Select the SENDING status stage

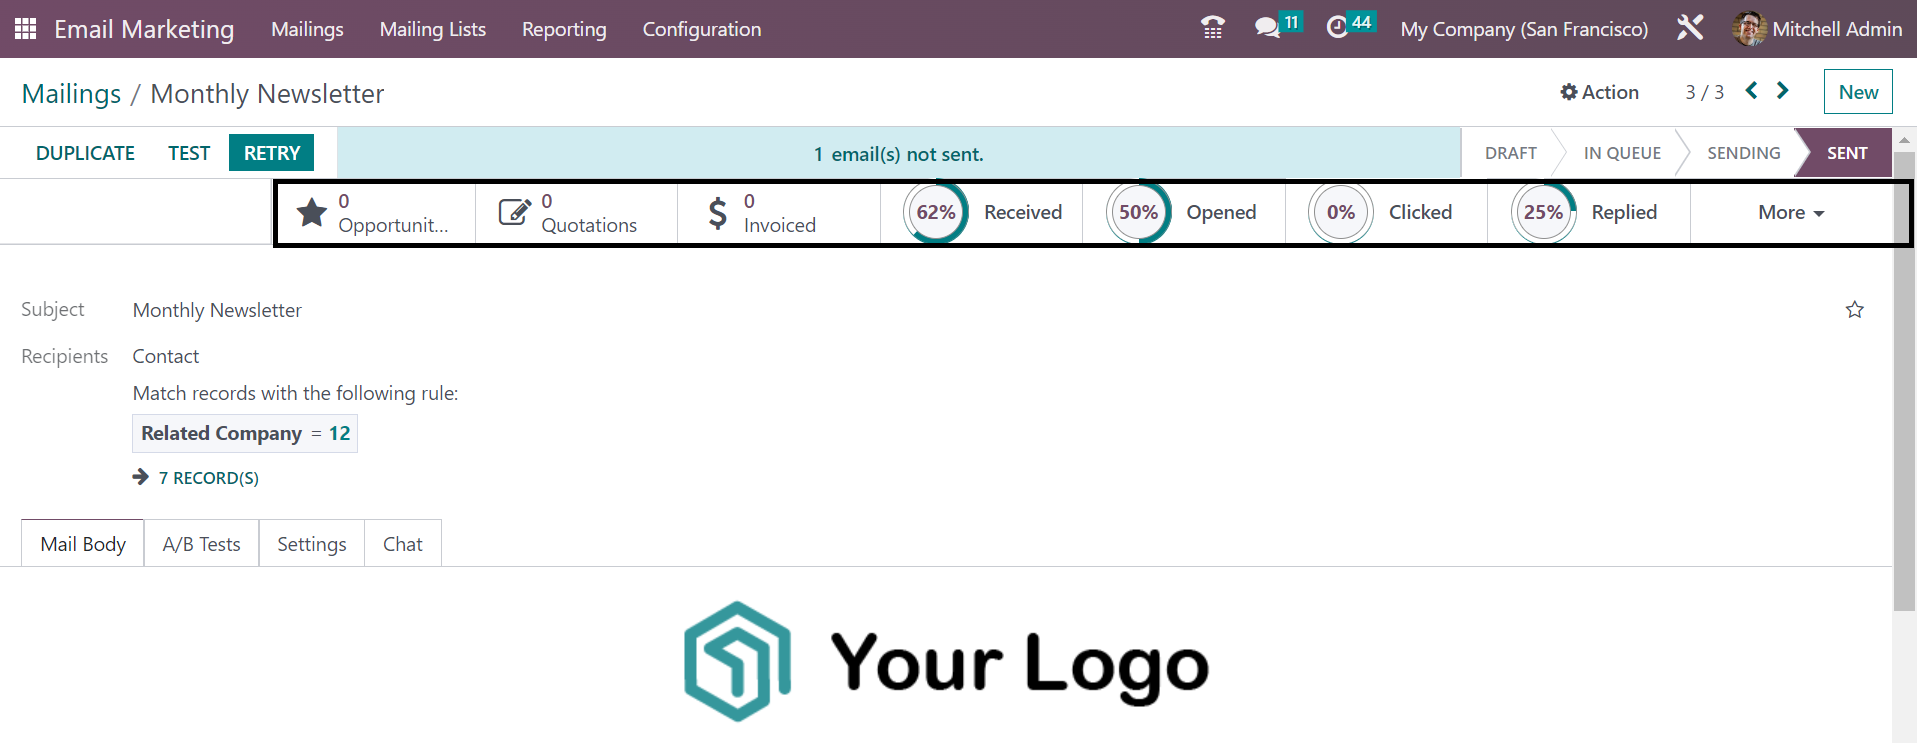(1743, 153)
